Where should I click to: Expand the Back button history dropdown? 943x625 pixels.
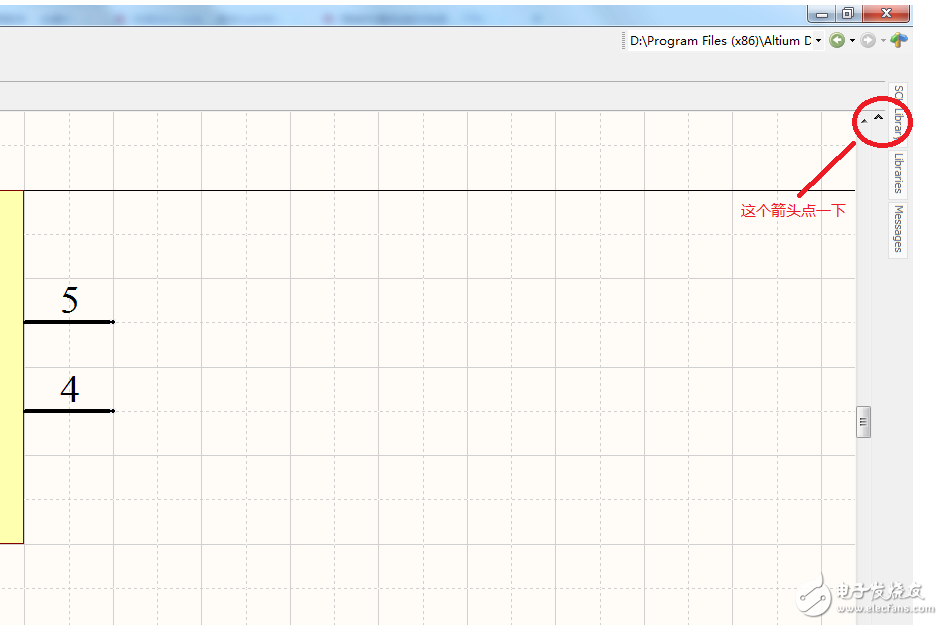(852, 40)
